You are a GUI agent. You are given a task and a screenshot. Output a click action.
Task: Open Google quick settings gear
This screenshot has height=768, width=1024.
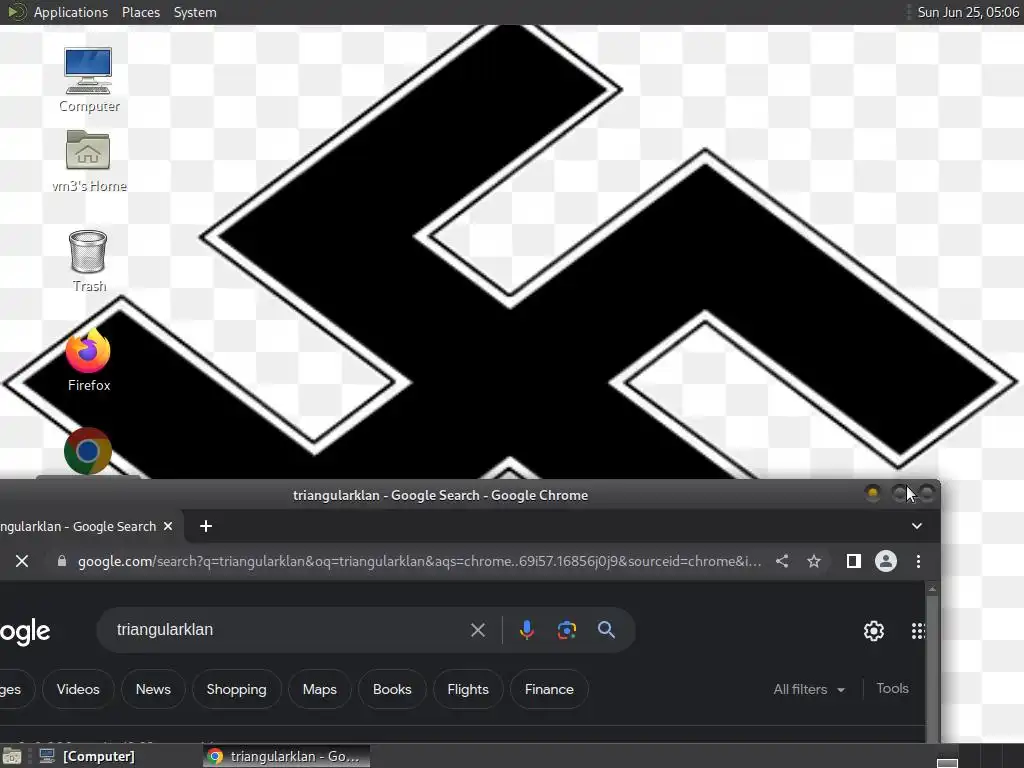(874, 631)
